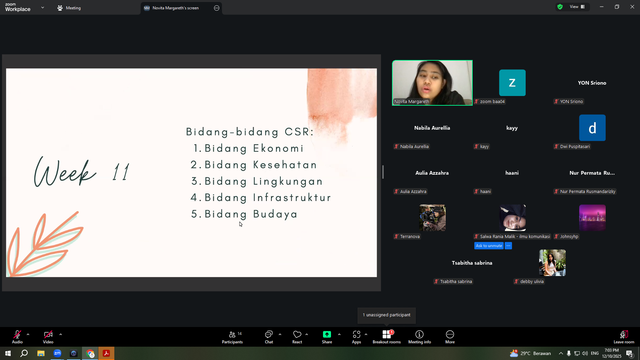Viewport: 640px width, 360px height.
Task: Show hidden system tray icons
Action: click(x=561, y=353)
